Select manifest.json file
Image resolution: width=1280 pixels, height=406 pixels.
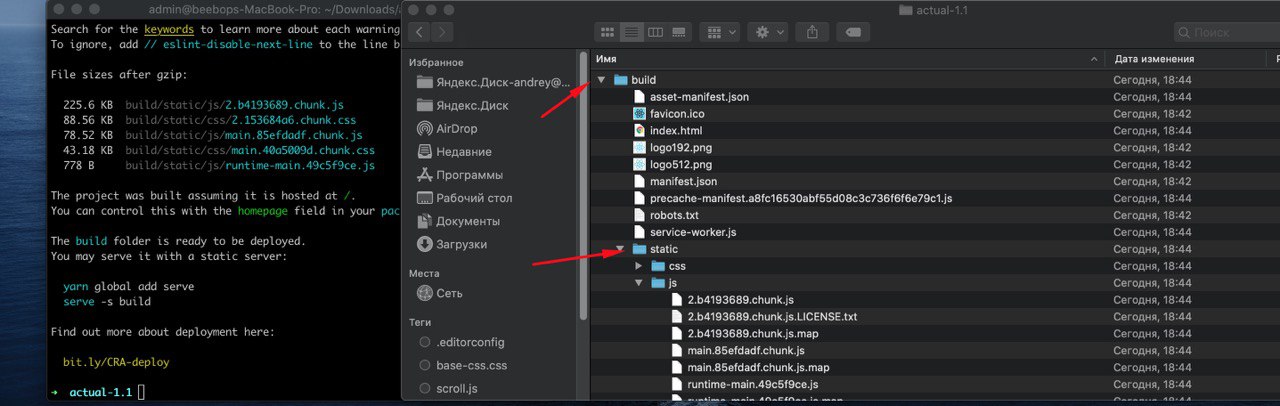[683, 182]
